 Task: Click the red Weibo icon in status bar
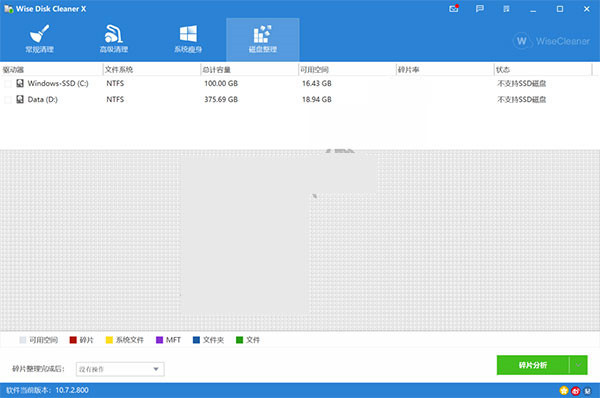click(576, 391)
